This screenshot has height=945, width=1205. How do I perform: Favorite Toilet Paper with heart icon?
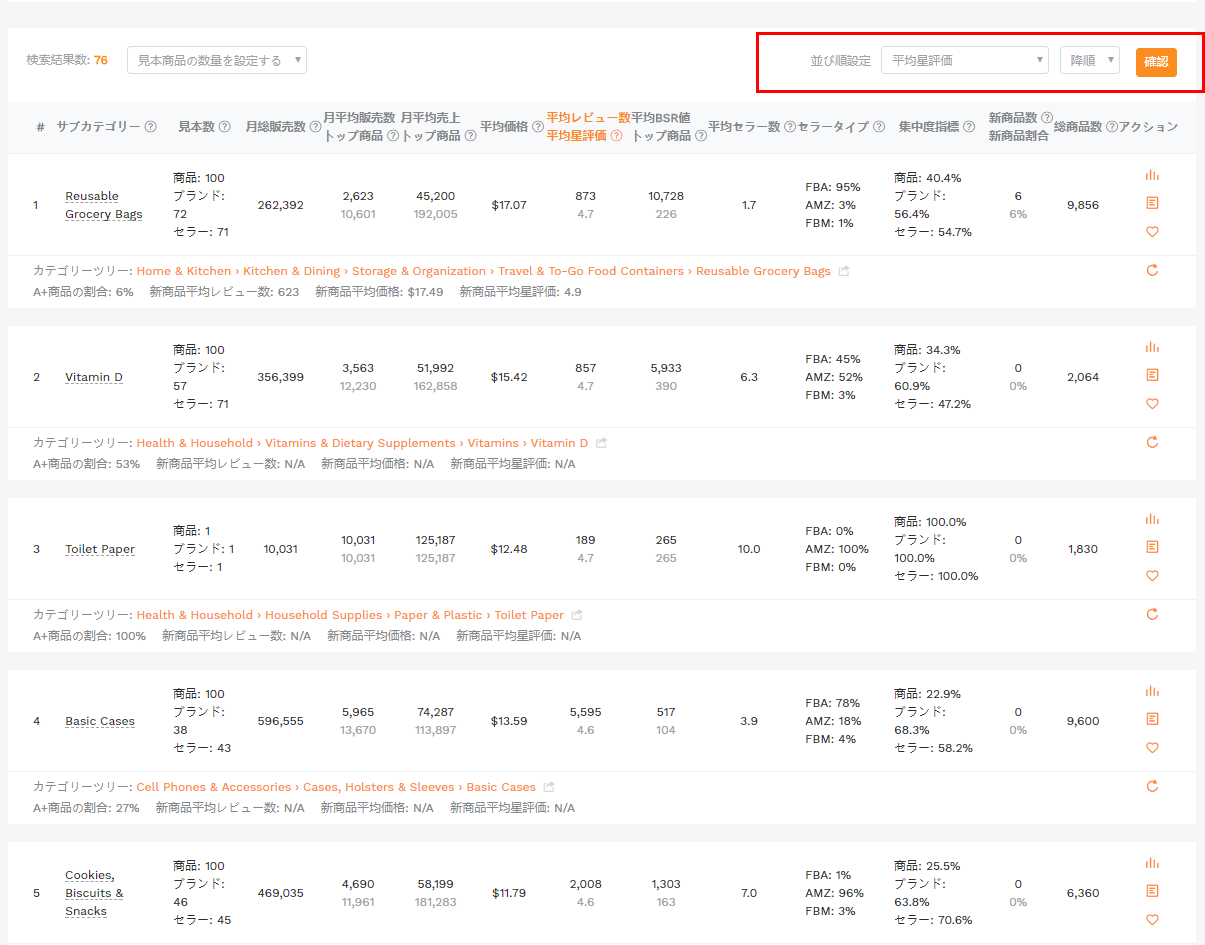pyautogui.click(x=1152, y=576)
